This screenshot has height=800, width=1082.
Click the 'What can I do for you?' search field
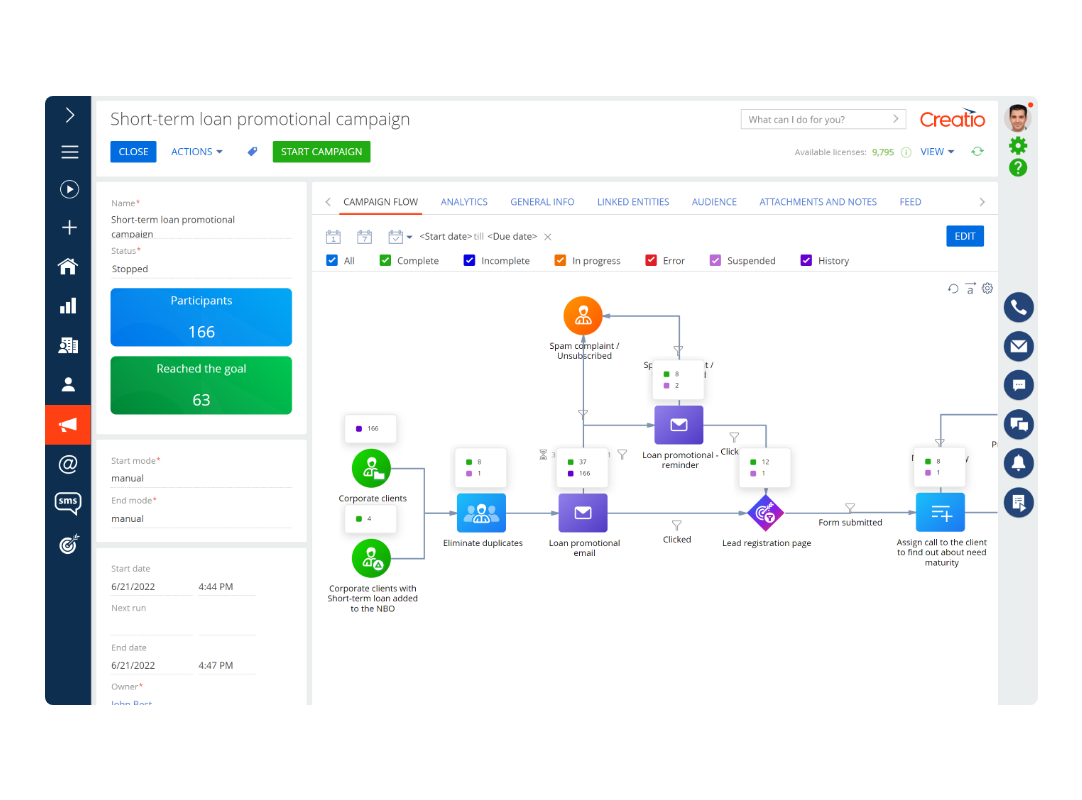click(815, 119)
